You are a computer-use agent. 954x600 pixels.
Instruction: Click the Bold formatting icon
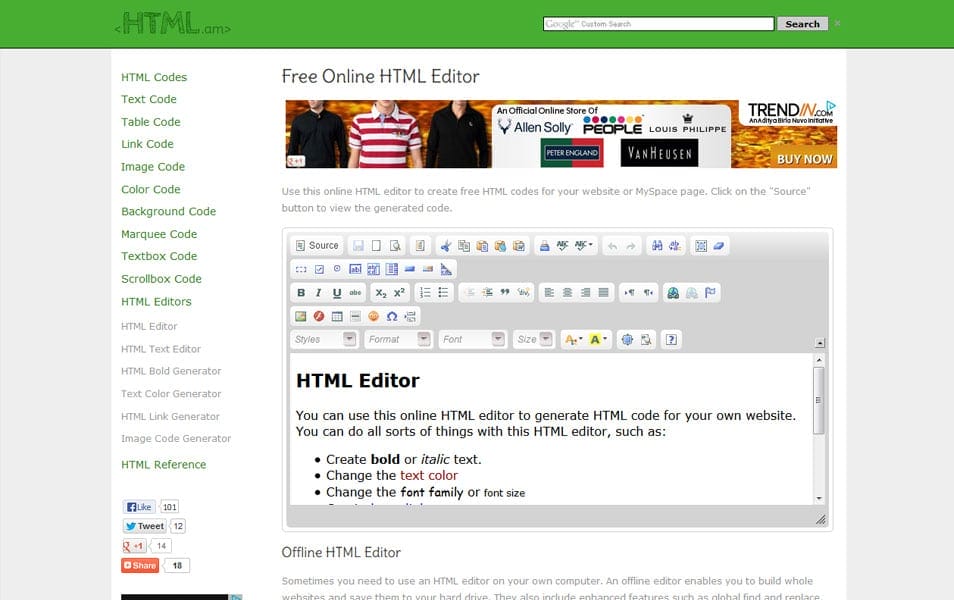(299, 291)
